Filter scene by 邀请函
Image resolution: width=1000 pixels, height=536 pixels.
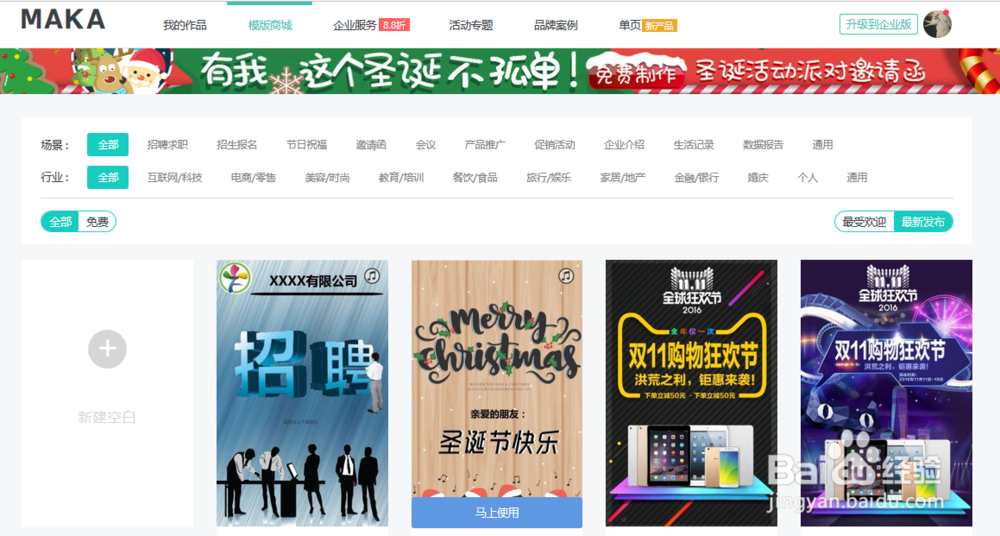pyautogui.click(x=371, y=145)
